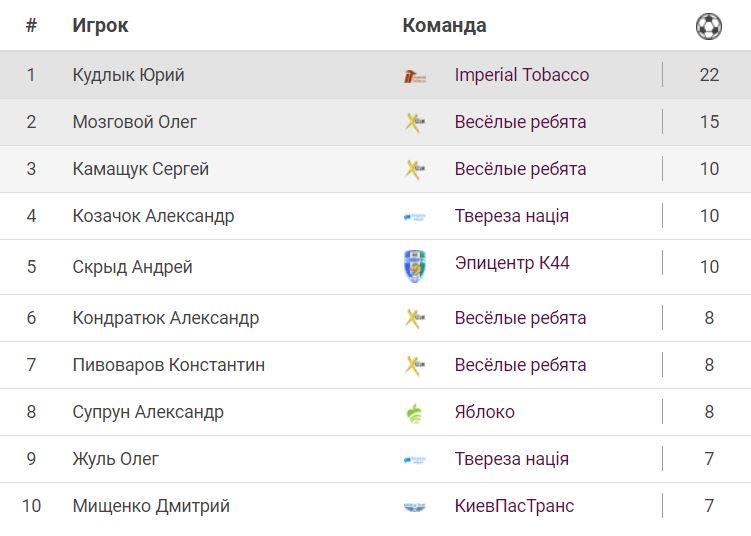Click the soccer ball goals column icon
The width and height of the screenshot is (751, 536).
(x=708, y=26)
